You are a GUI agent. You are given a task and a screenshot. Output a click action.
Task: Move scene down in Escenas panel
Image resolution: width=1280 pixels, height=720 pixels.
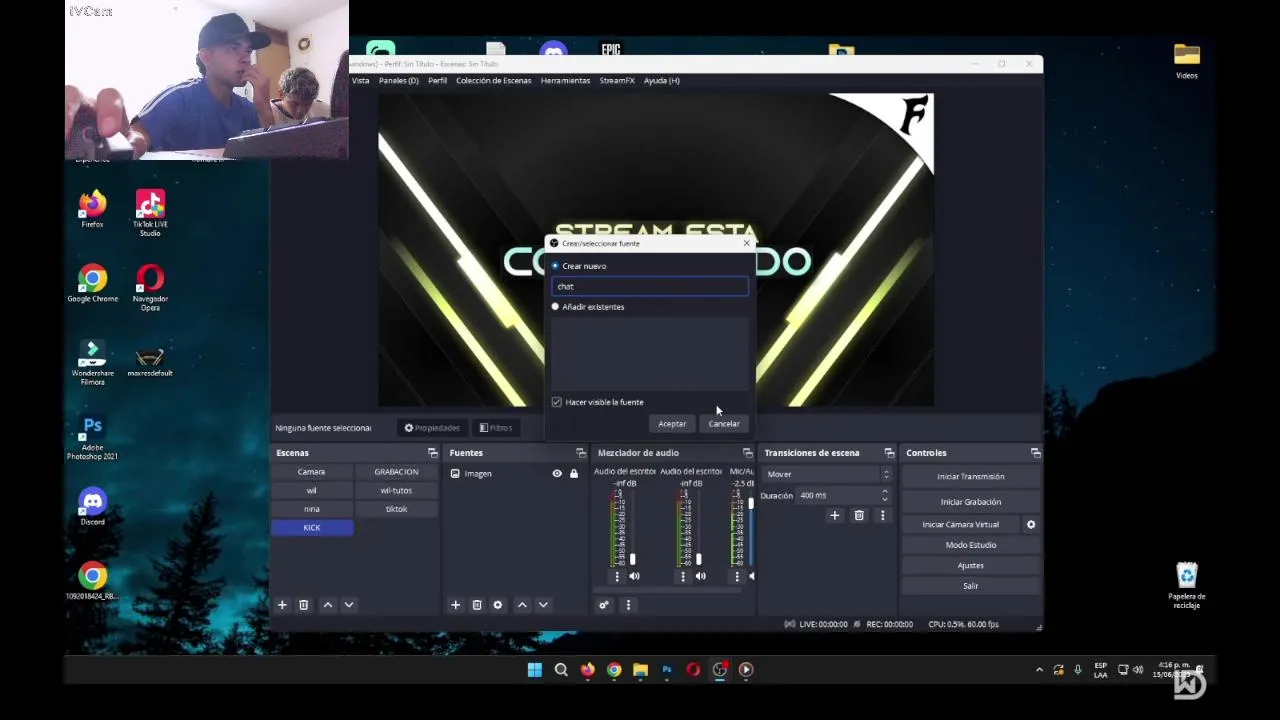tap(349, 605)
